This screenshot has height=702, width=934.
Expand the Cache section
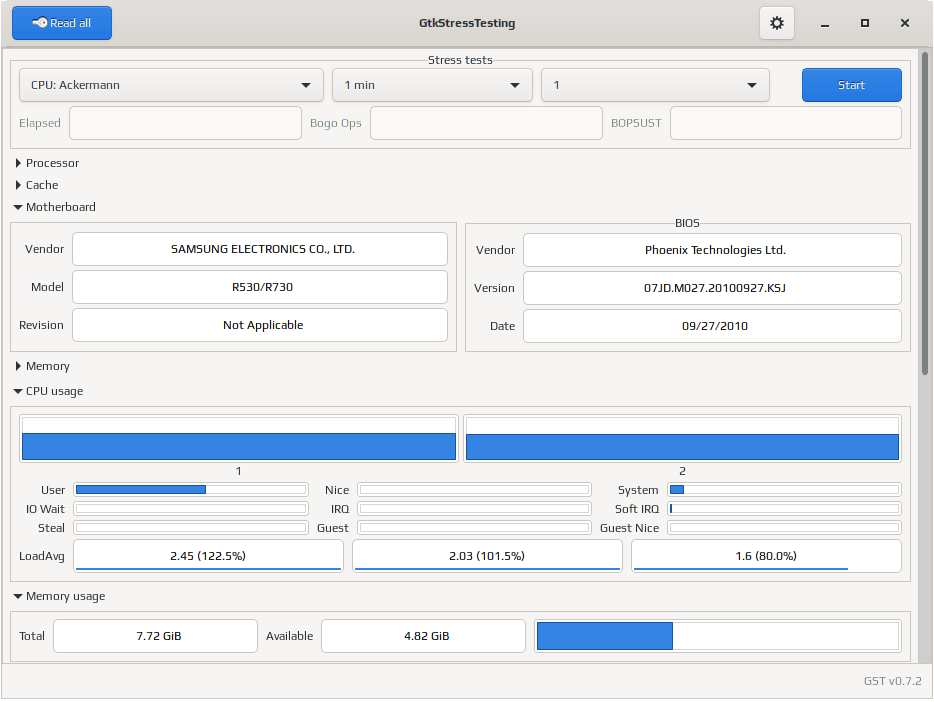[x=37, y=185]
